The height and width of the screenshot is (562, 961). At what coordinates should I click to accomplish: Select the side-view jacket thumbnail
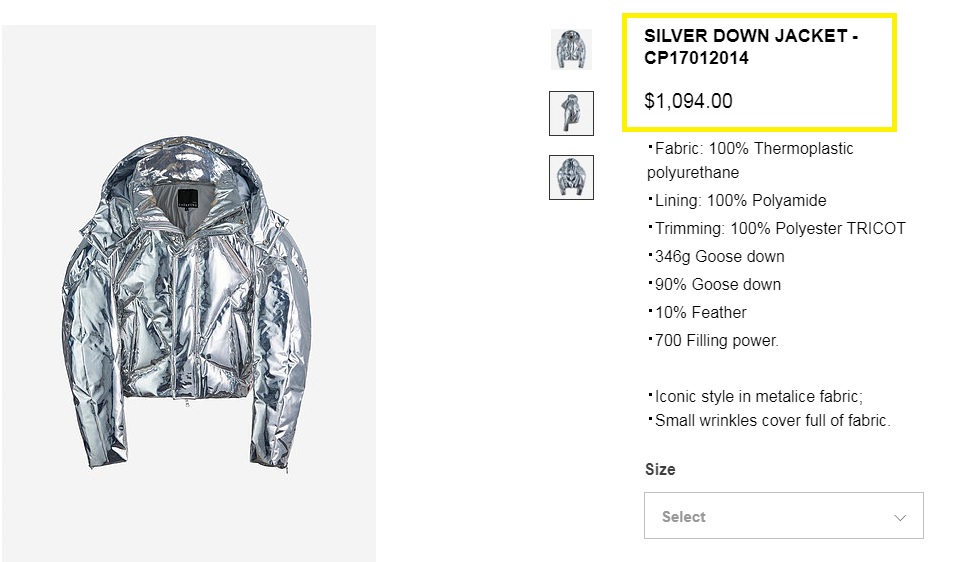point(571,113)
